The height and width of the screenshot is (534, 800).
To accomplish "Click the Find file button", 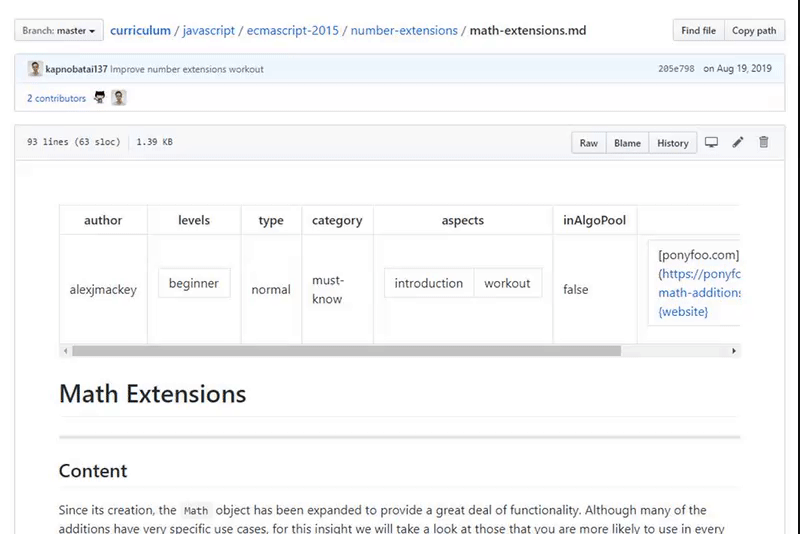I will (698, 31).
